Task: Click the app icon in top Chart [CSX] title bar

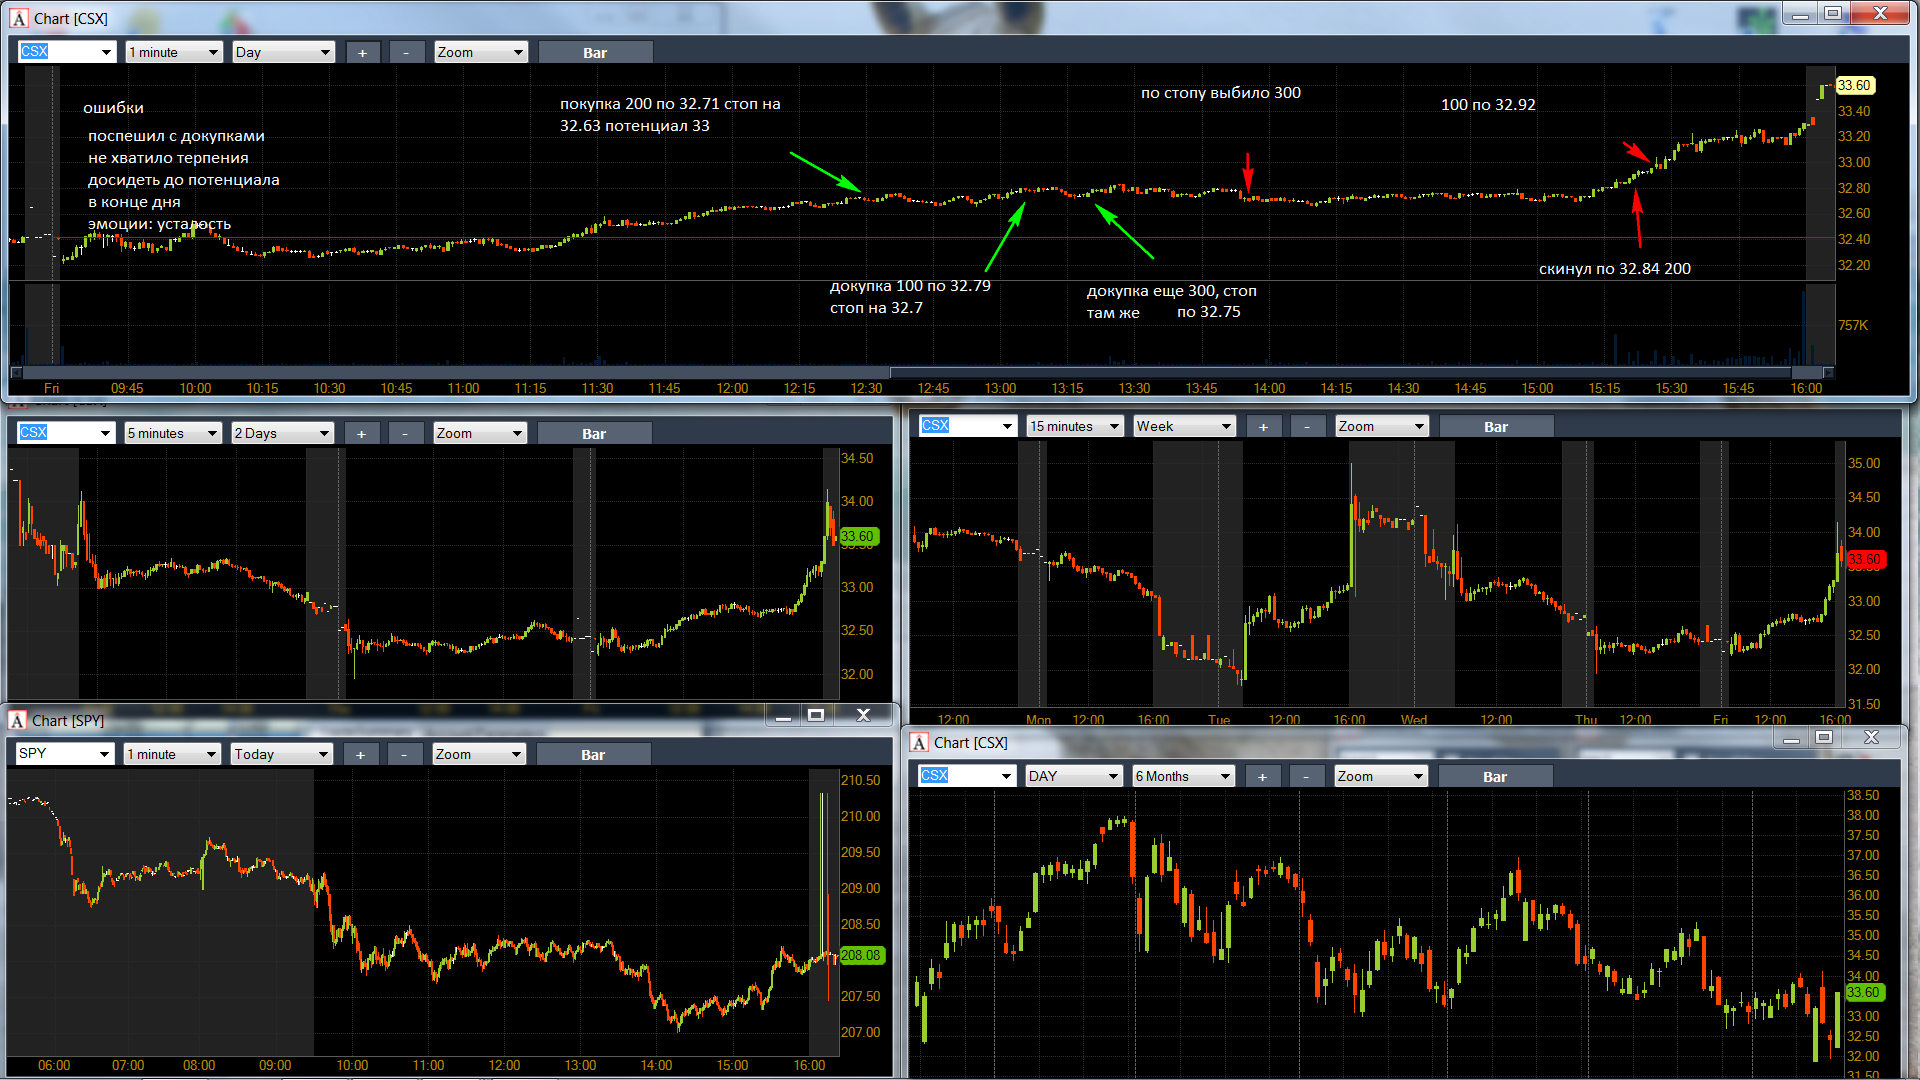Action: [x=19, y=18]
